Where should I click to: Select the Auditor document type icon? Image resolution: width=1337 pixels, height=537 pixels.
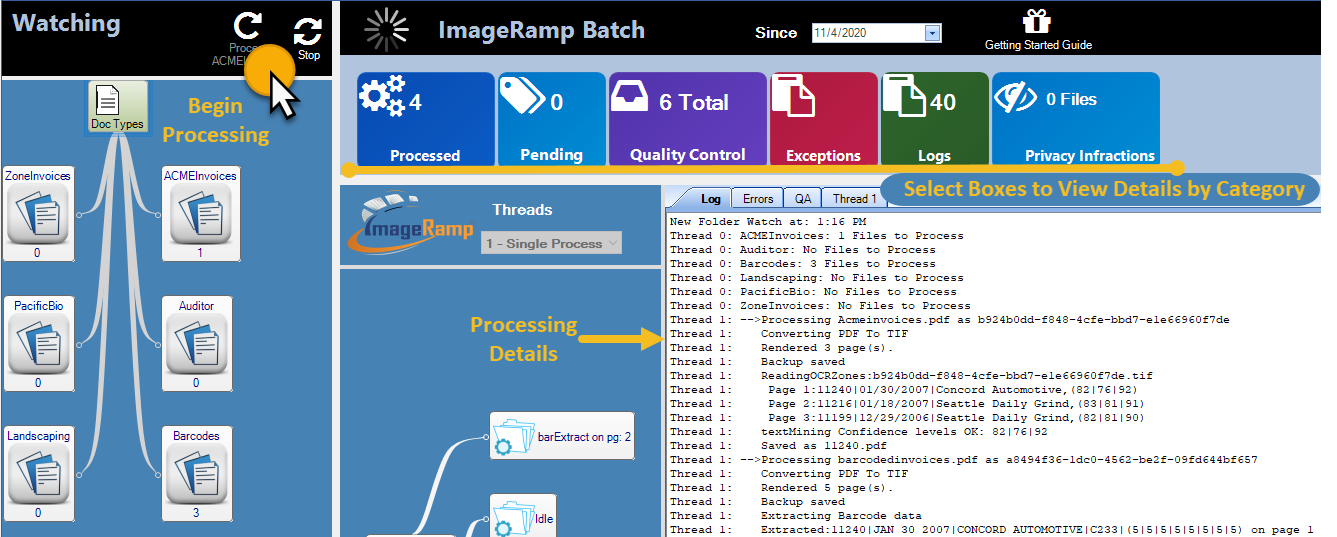(x=196, y=343)
